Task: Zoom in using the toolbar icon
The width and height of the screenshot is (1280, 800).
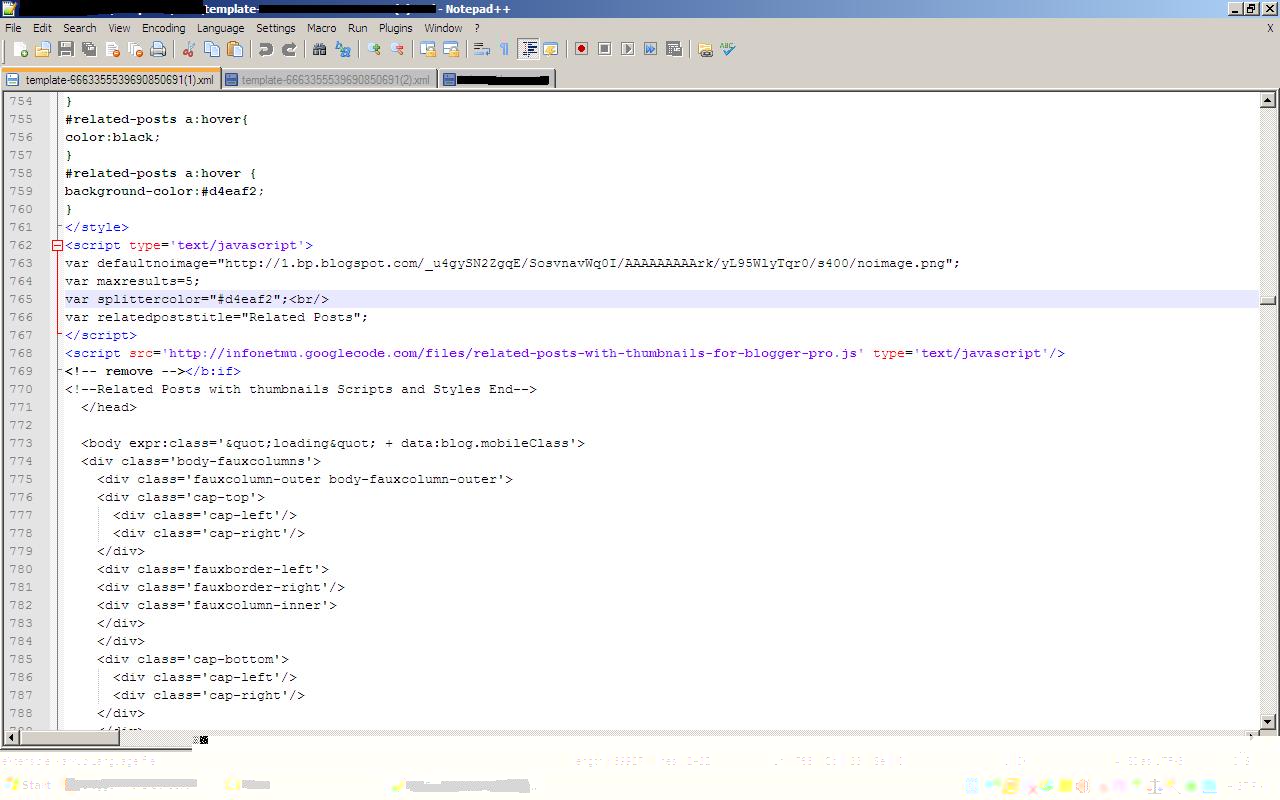Action: 374,49
